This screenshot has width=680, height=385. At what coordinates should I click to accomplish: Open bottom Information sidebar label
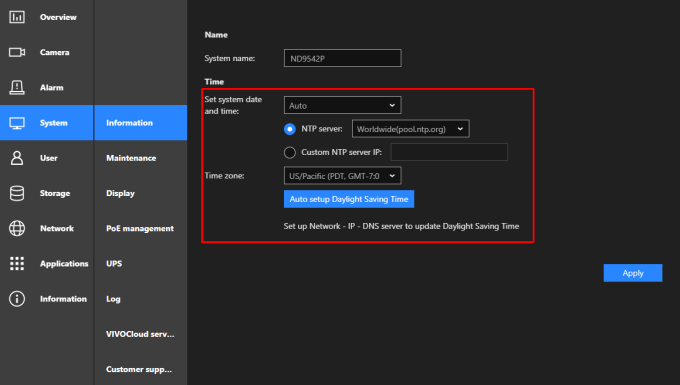[63, 299]
